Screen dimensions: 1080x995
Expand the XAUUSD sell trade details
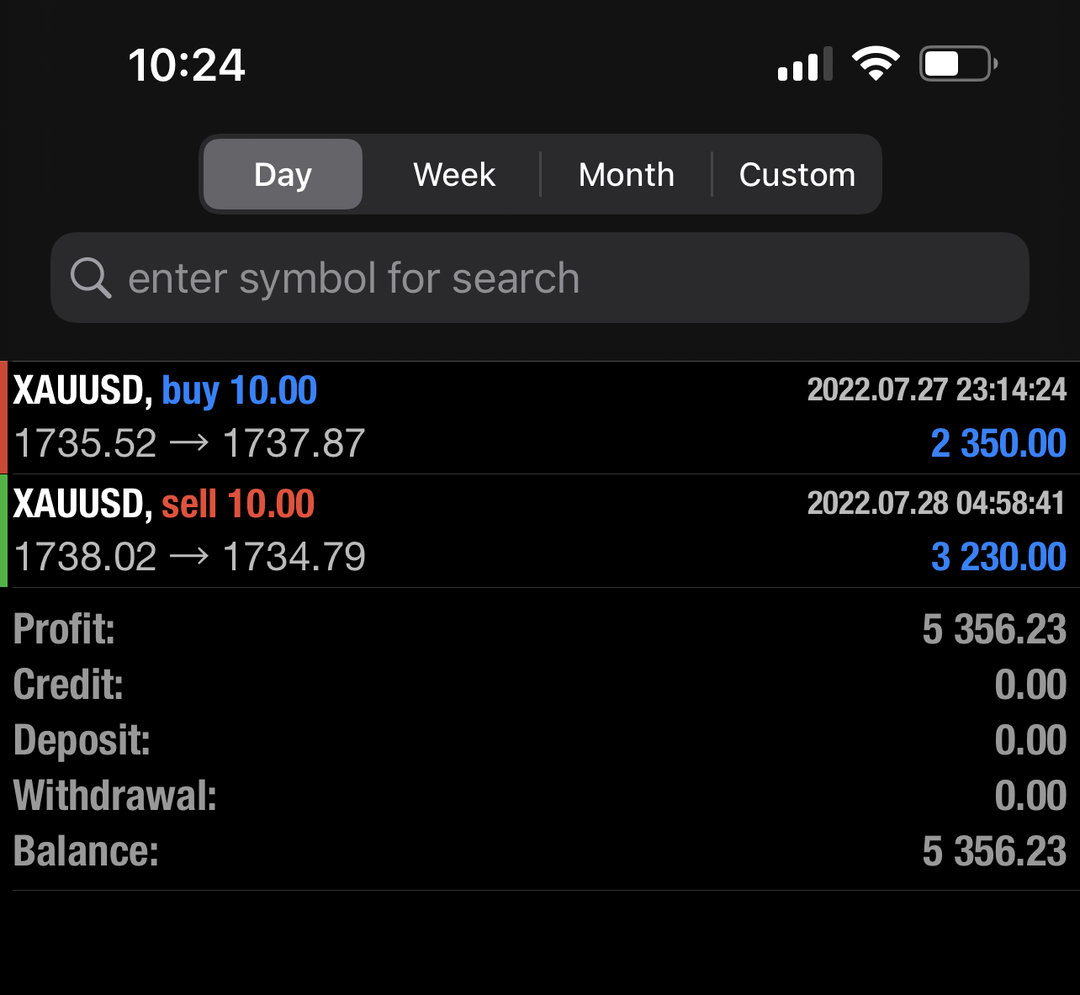[540, 529]
